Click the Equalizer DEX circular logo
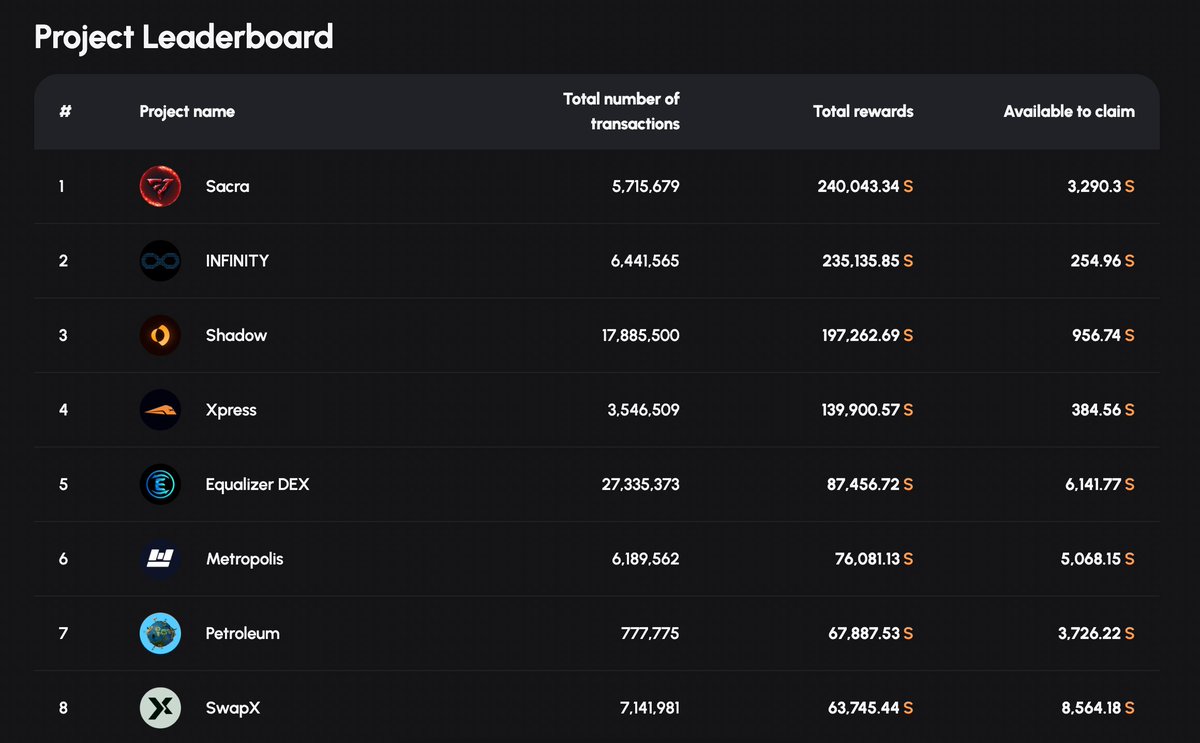The width and height of the screenshot is (1200, 743). click(160, 484)
